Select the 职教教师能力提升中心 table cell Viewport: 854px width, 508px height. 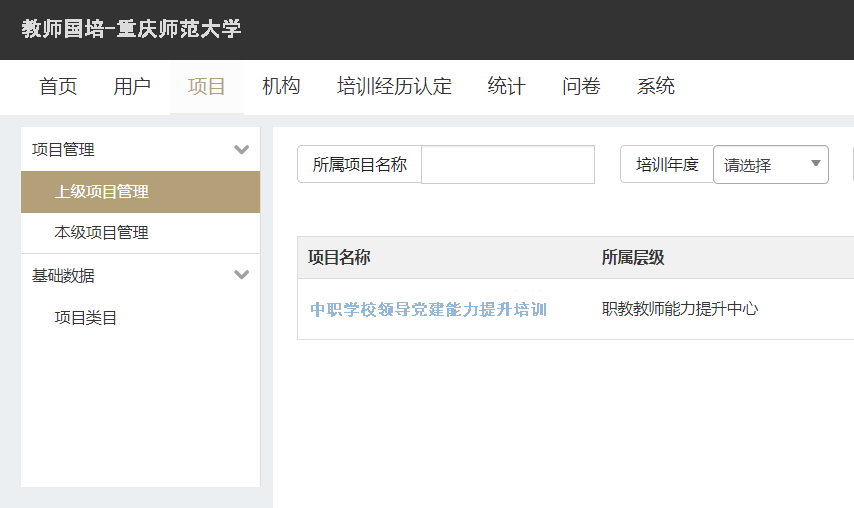[680, 309]
